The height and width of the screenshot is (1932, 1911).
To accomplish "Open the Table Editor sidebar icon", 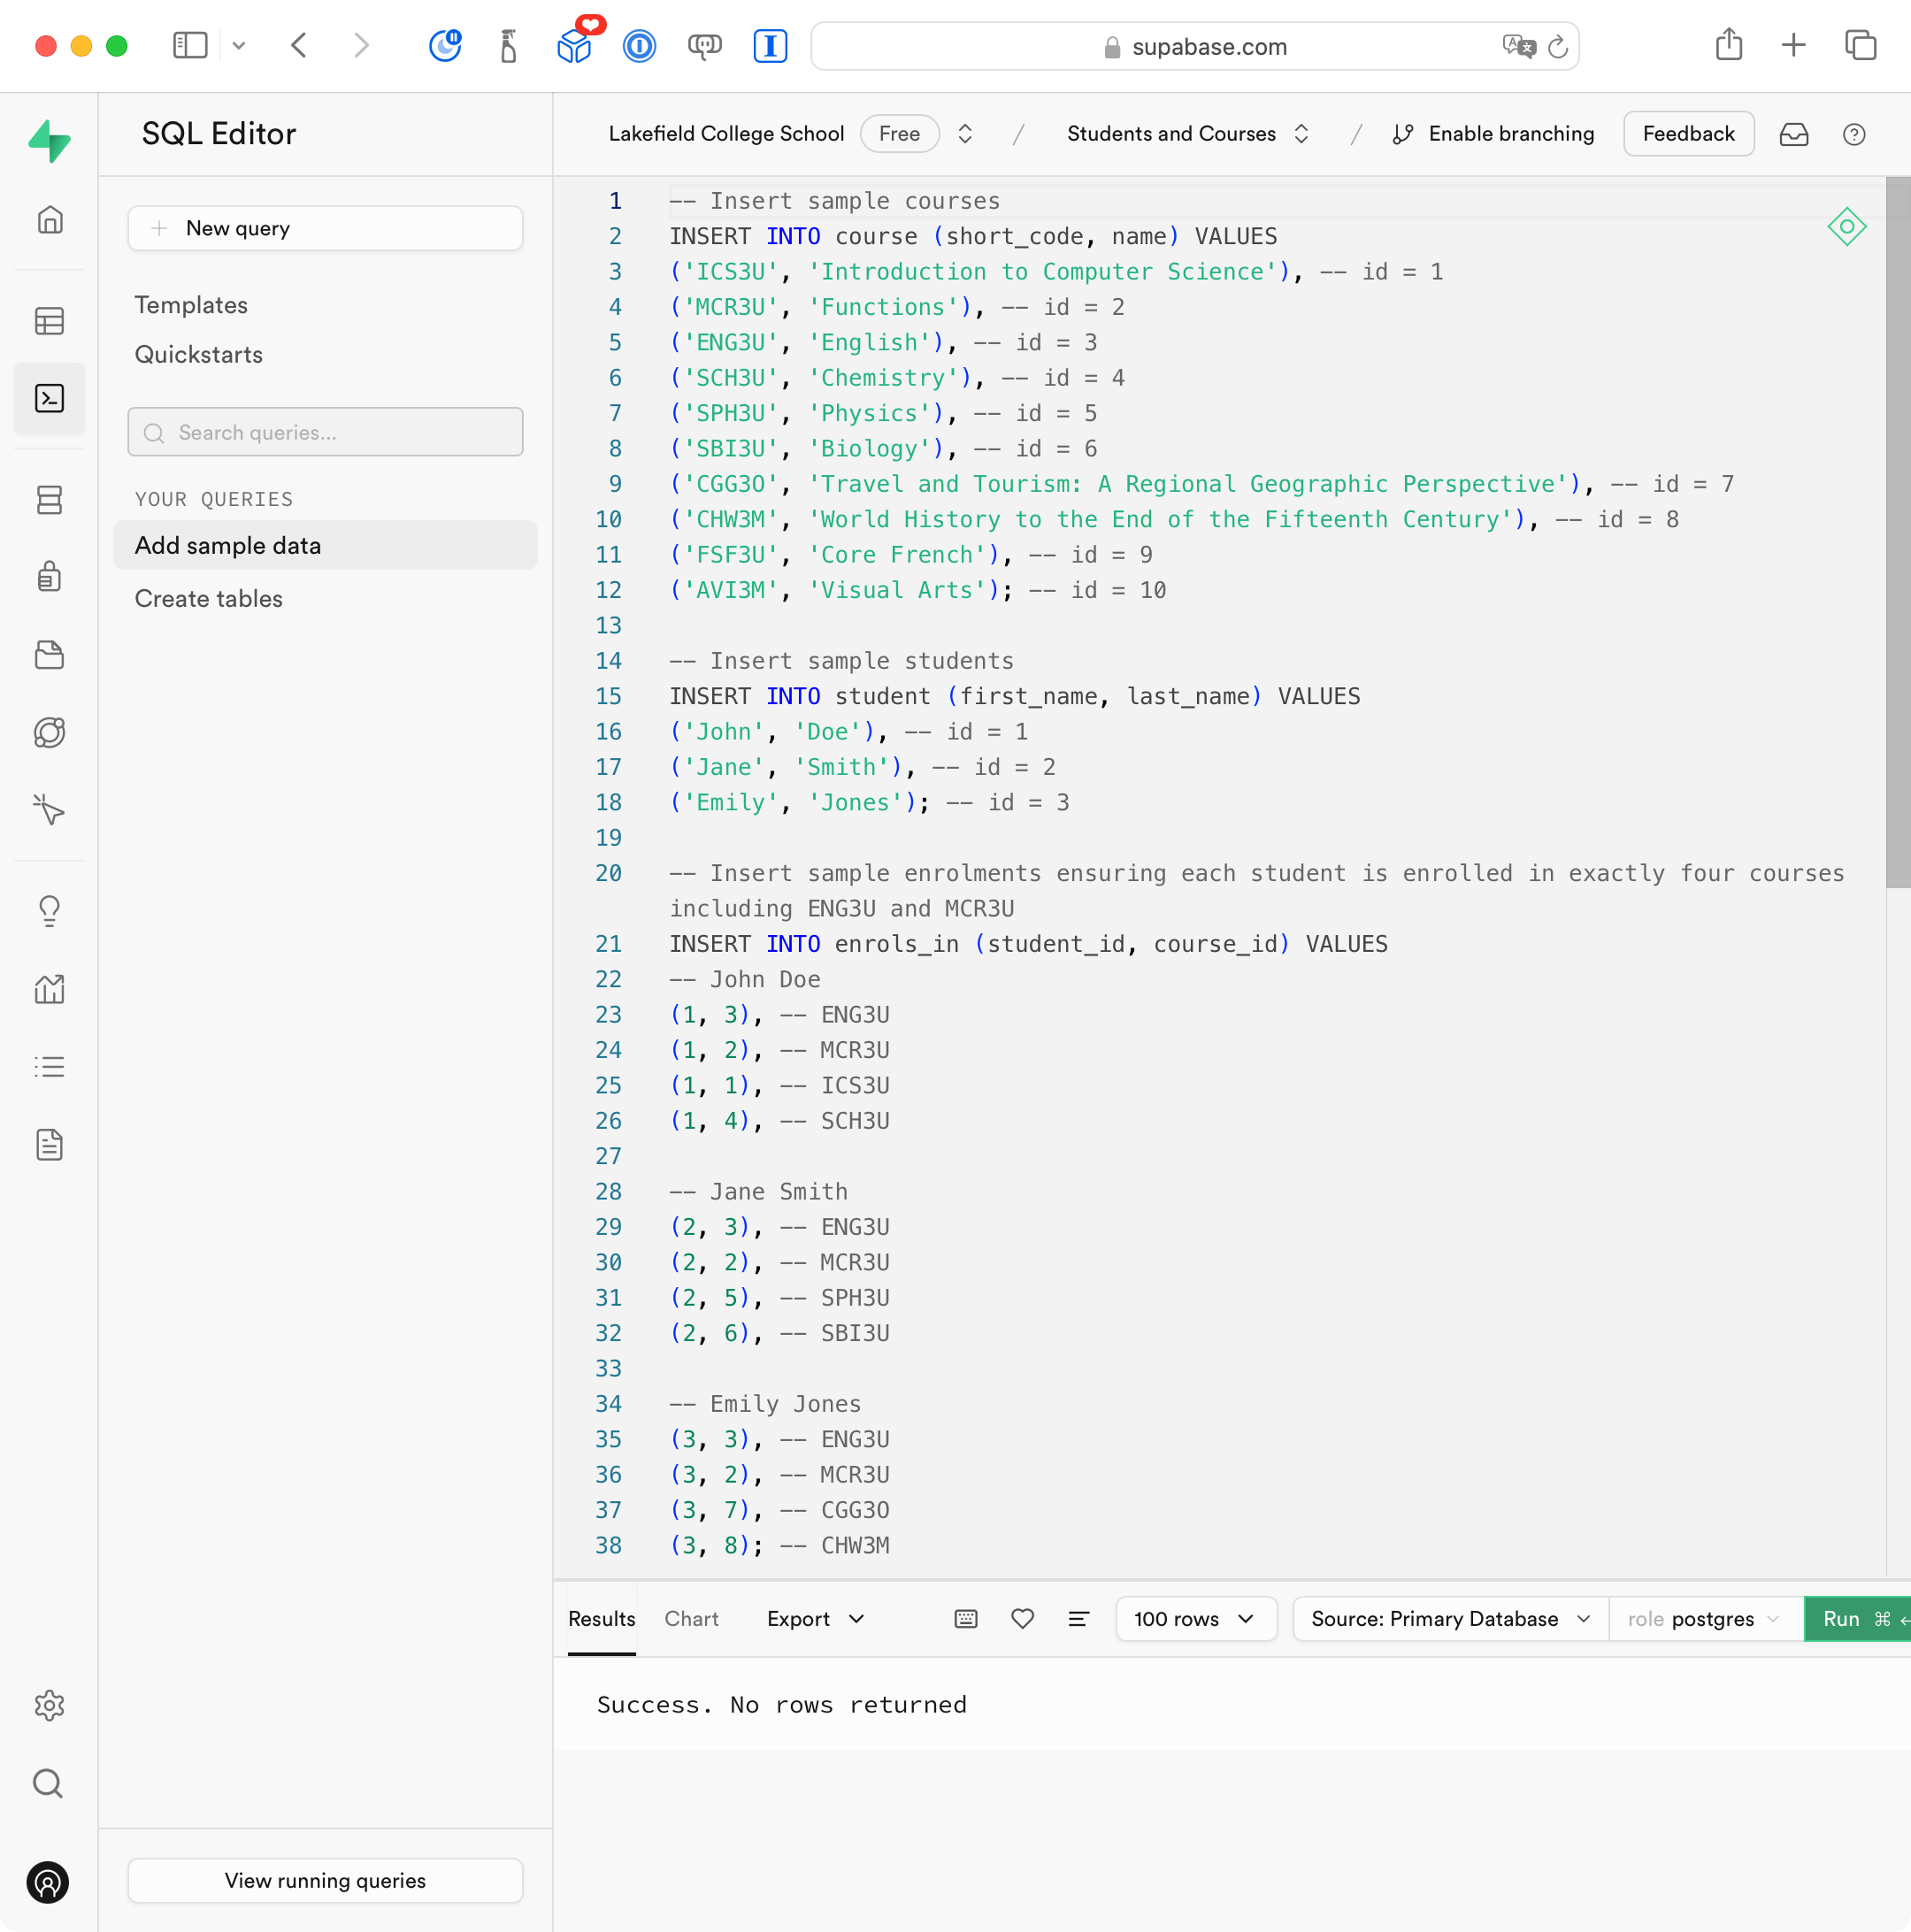I will coord(49,321).
